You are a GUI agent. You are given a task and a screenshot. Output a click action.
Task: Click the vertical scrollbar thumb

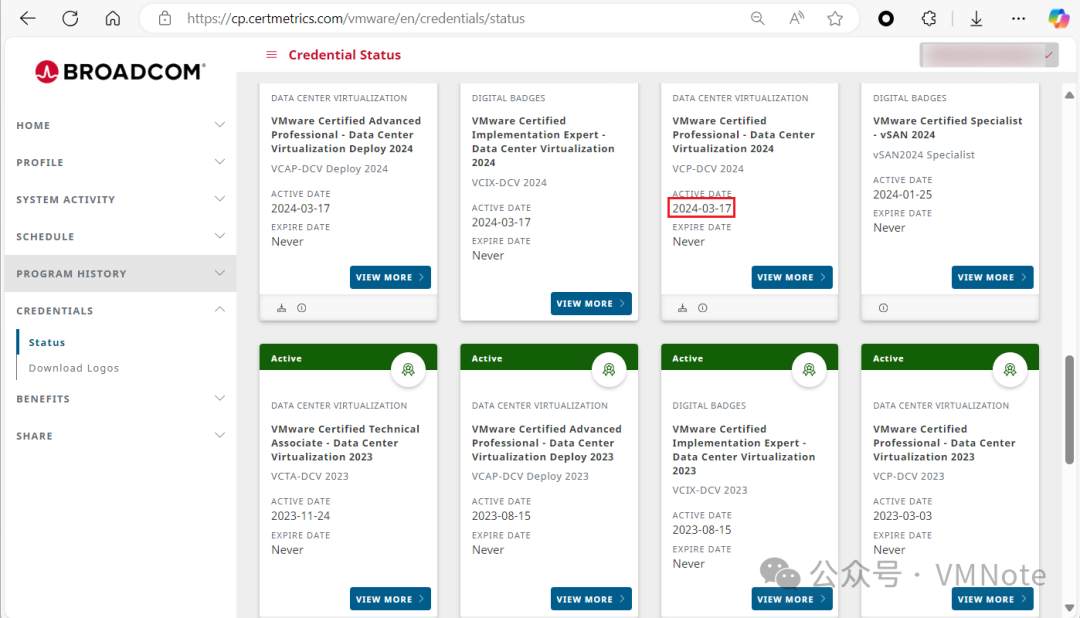(x=1069, y=410)
